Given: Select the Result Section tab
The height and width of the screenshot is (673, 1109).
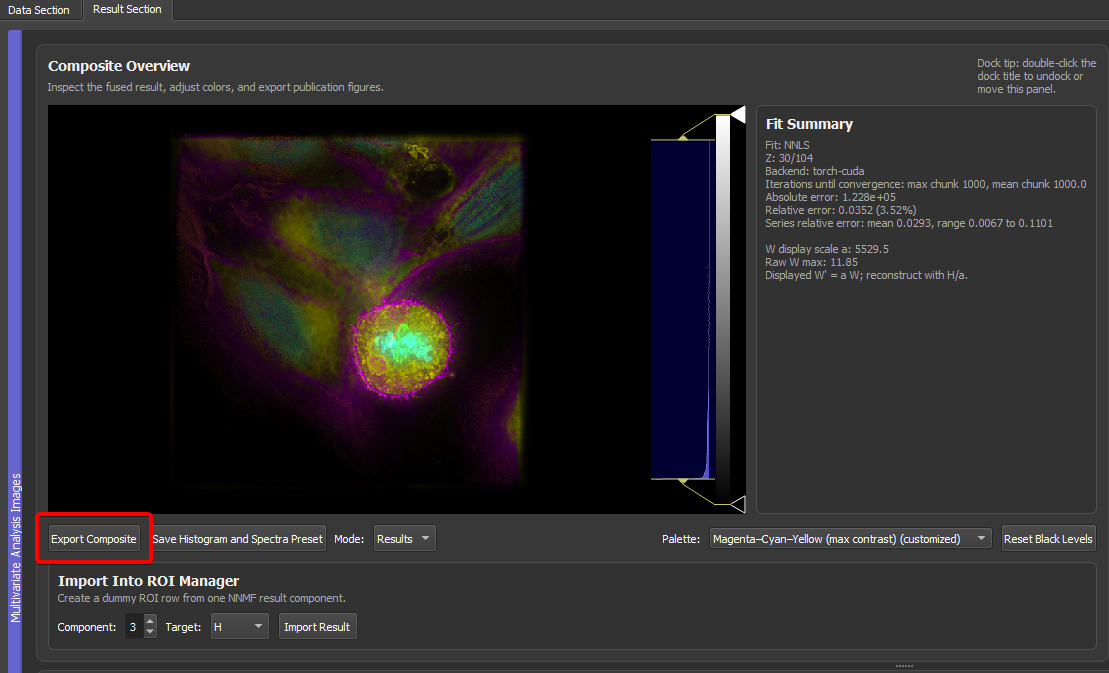Looking at the screenshot, I should (x=127, y=9).
